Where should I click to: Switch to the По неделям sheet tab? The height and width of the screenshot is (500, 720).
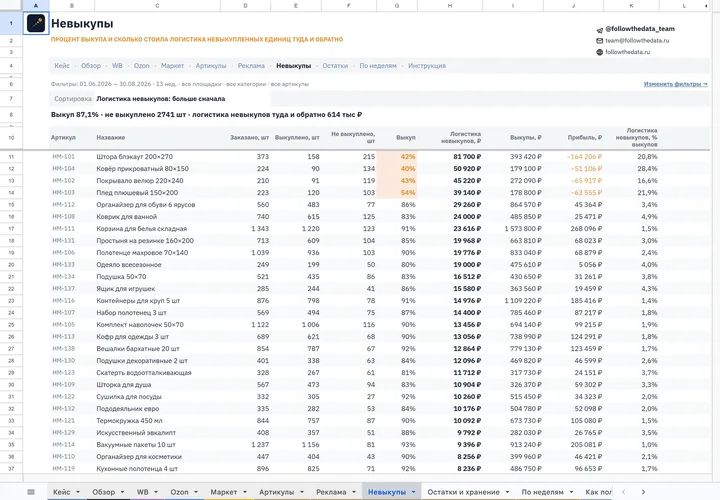542,492
